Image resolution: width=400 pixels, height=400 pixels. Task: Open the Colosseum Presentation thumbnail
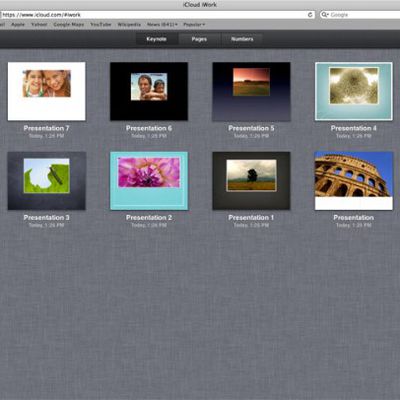354,181
